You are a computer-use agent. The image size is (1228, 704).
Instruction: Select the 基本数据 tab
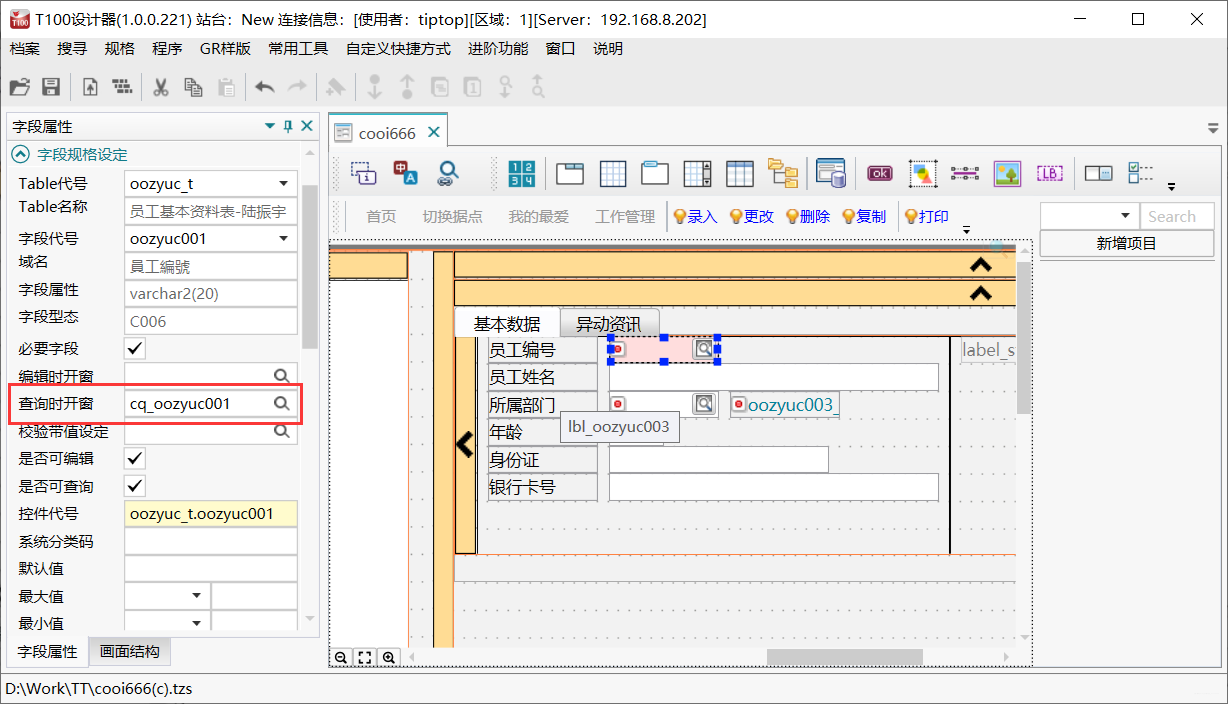(507, 324)
